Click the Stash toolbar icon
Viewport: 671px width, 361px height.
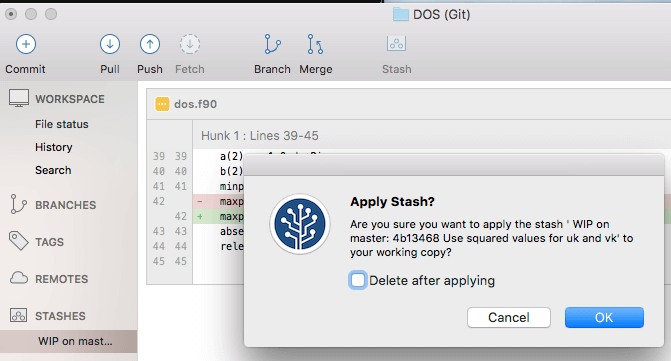(x=396, y=44)
